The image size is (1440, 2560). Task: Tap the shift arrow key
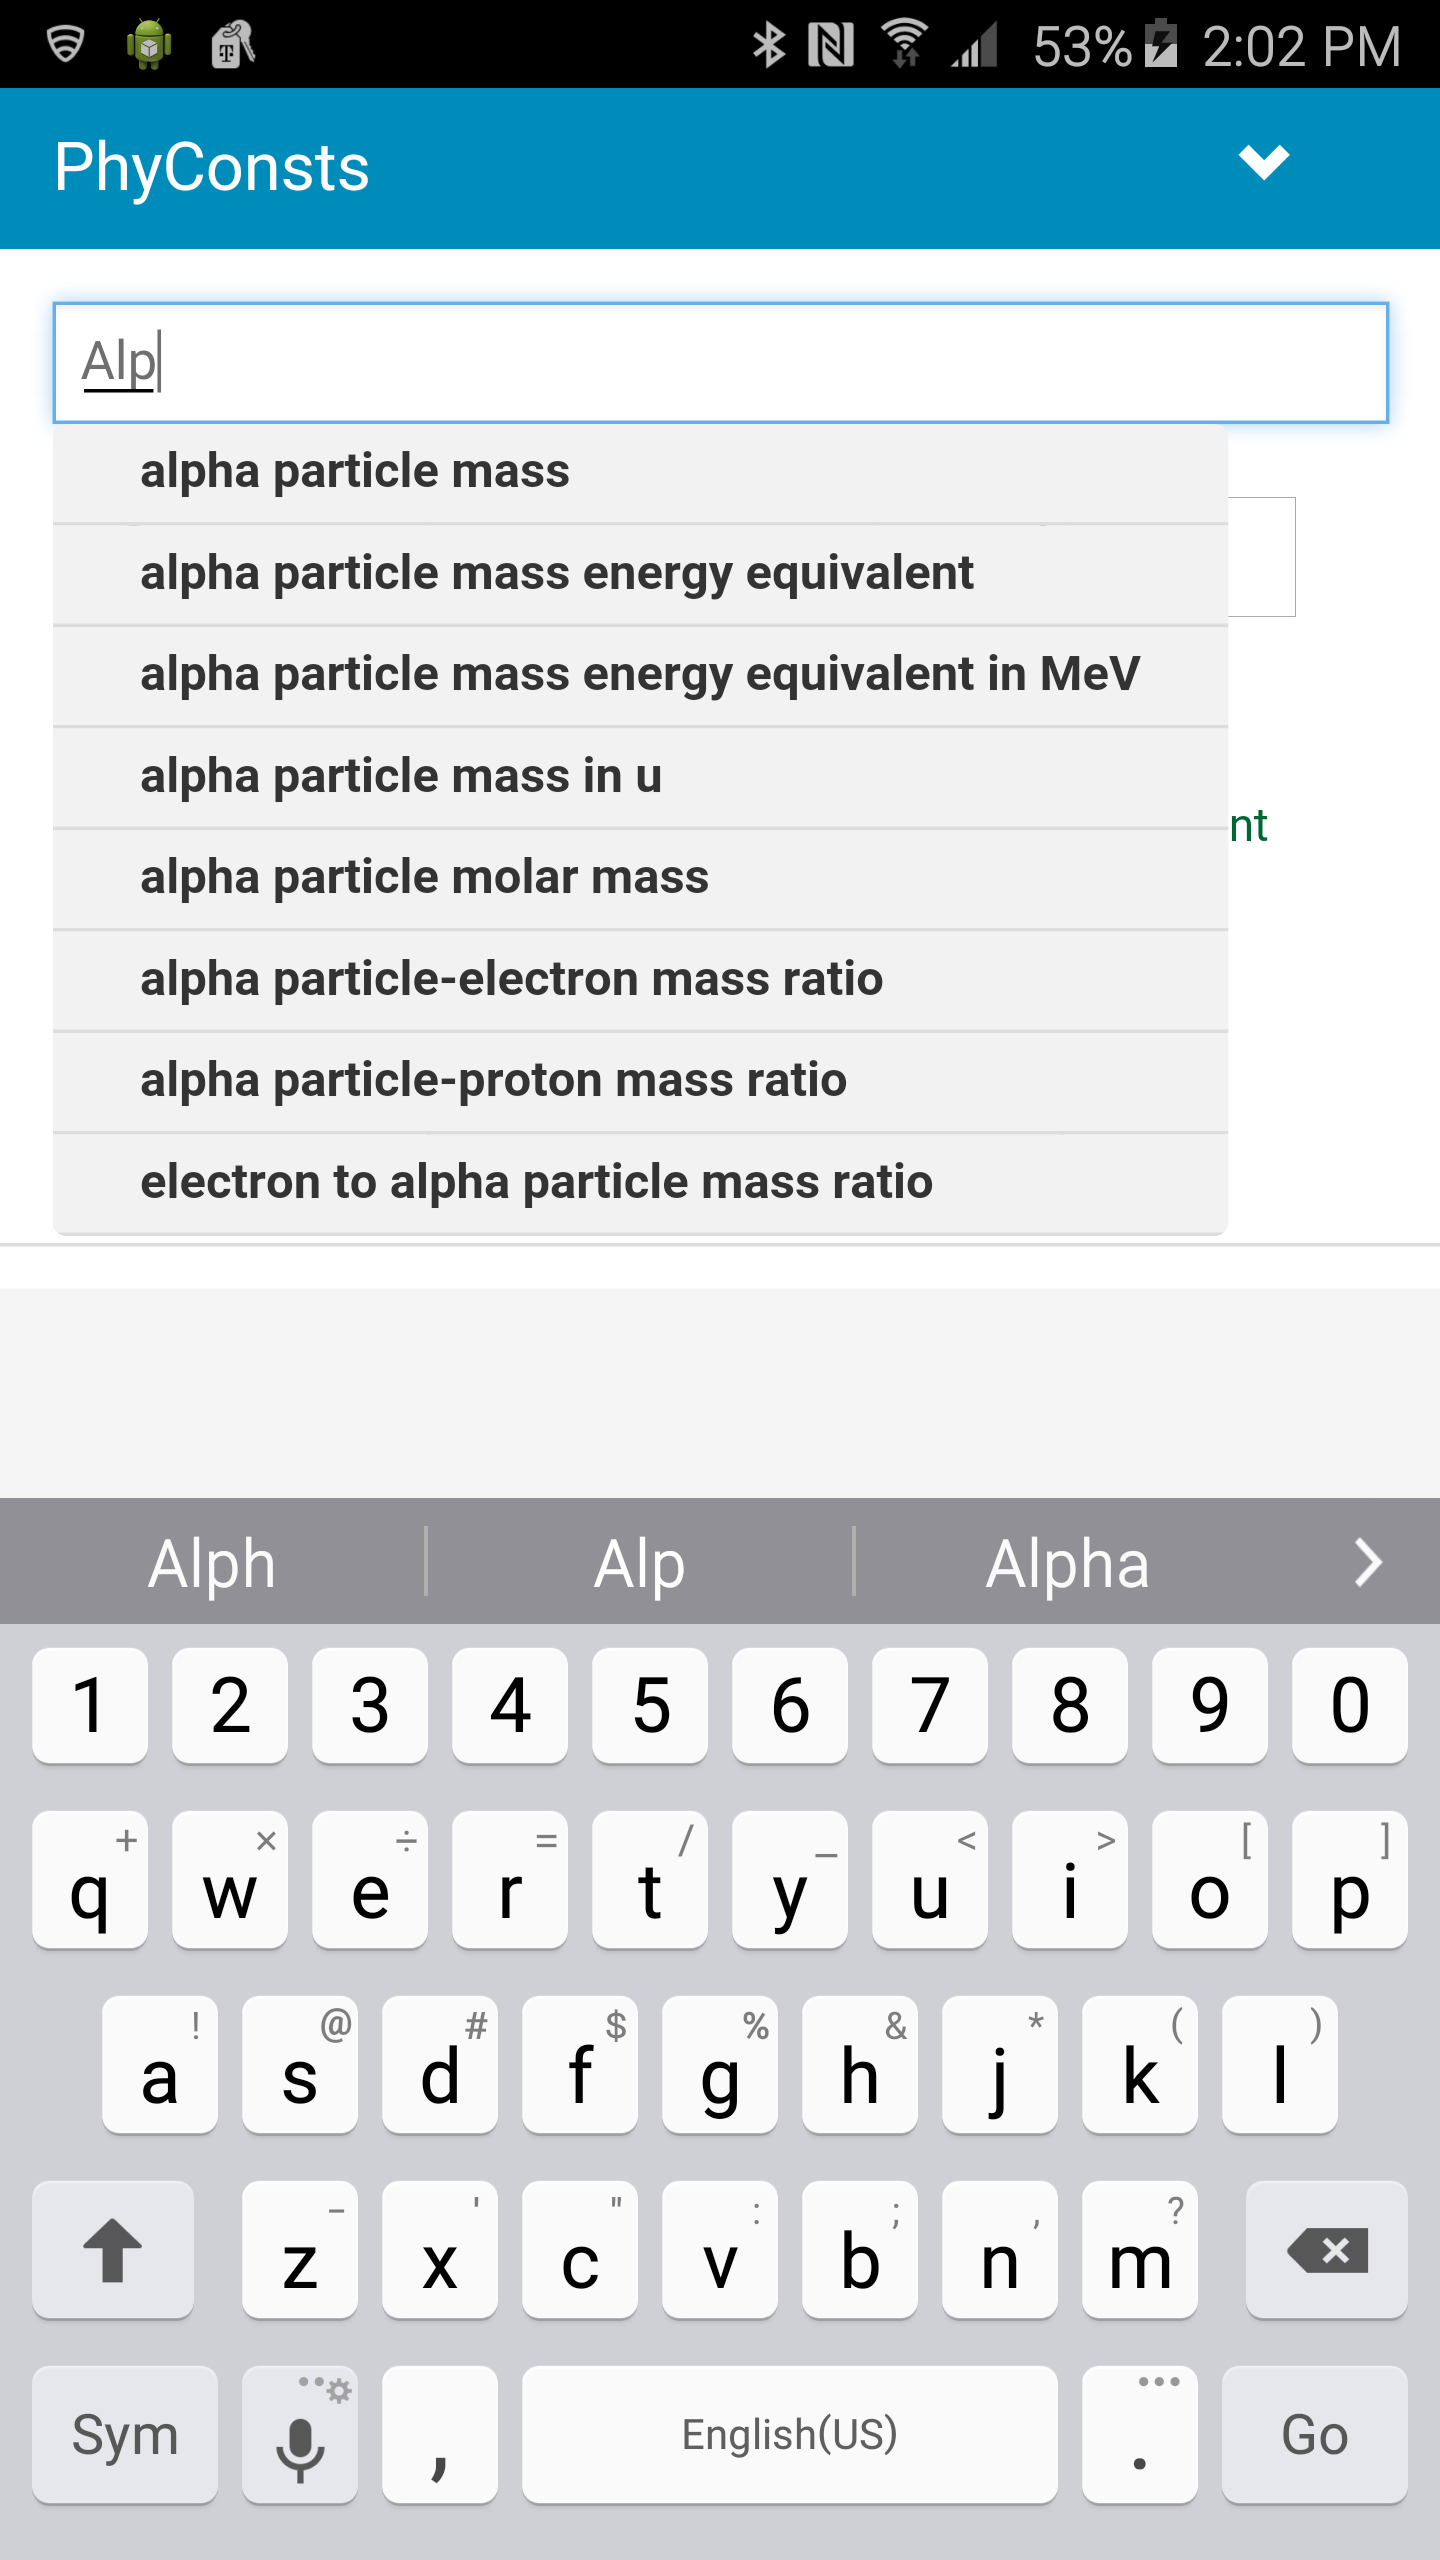(113, 2250)
